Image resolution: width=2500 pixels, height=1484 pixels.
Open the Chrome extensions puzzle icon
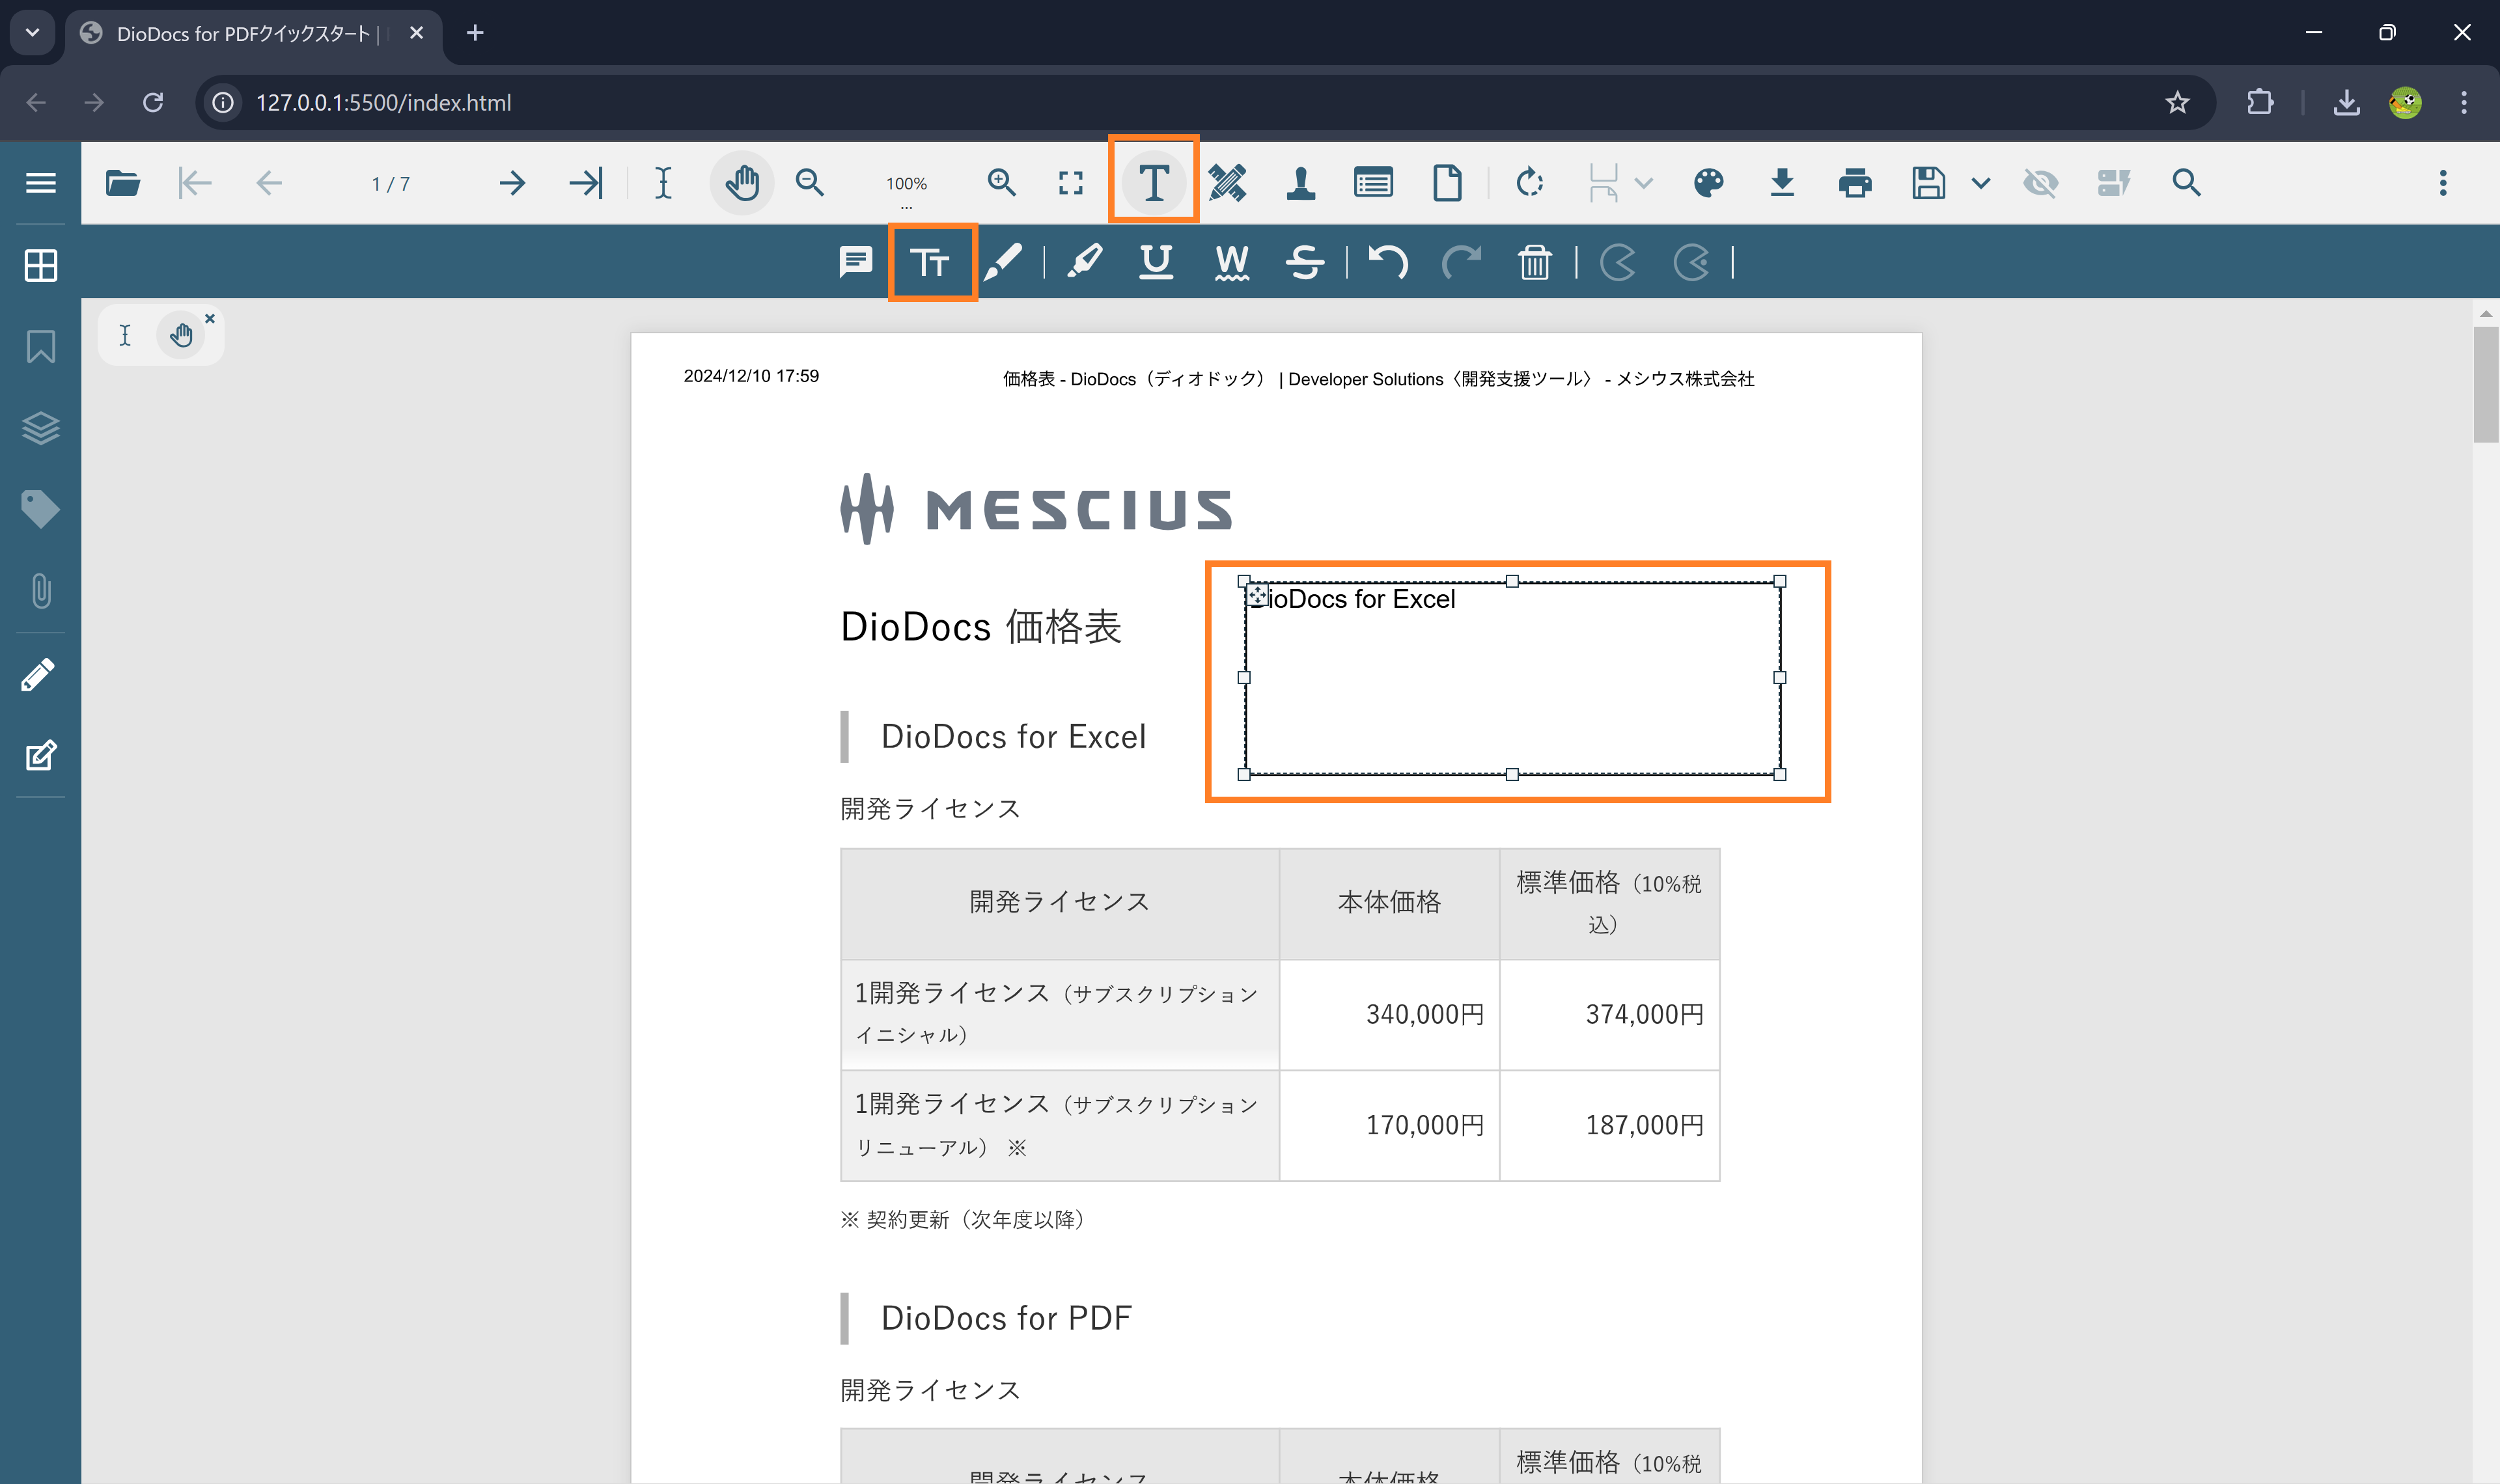2260,102
